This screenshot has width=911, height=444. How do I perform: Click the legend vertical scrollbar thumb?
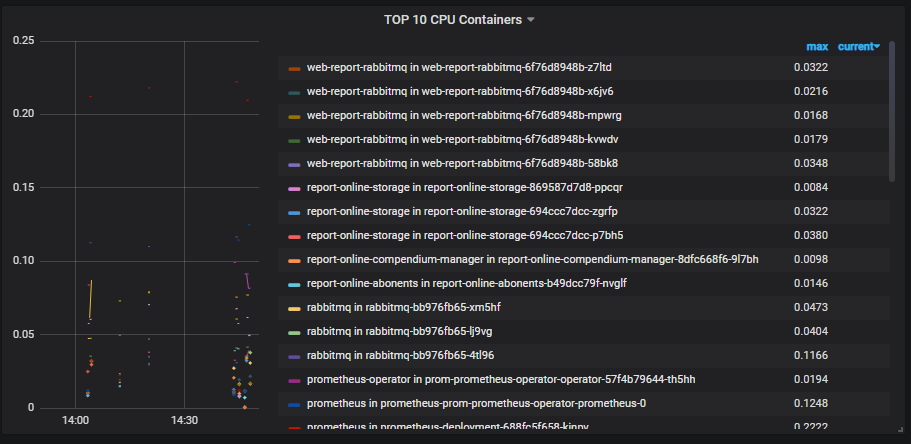(892, 110)
